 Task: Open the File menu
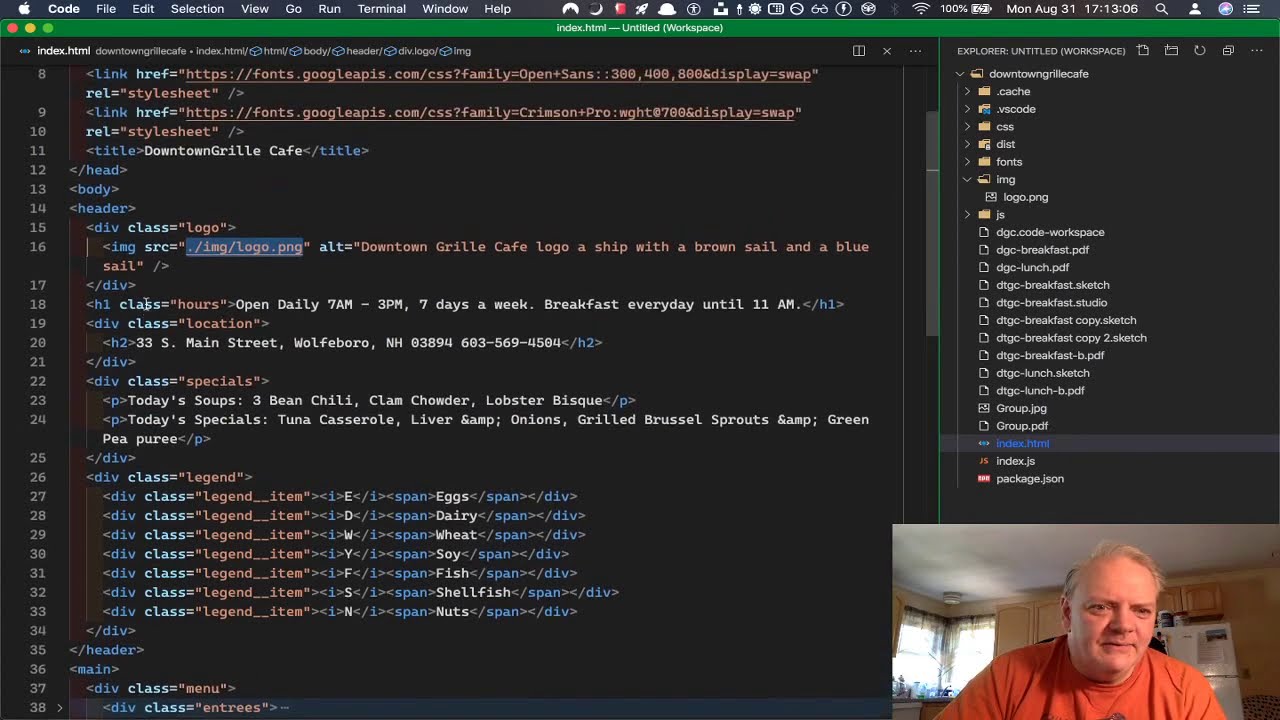106,9
